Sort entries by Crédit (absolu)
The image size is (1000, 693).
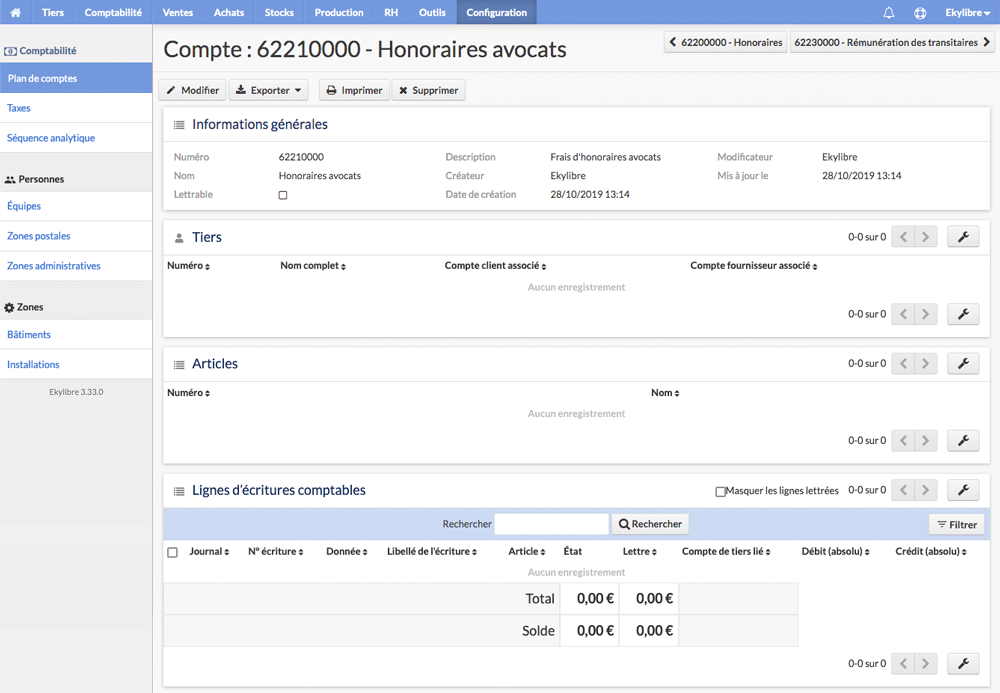pos(931,551)
